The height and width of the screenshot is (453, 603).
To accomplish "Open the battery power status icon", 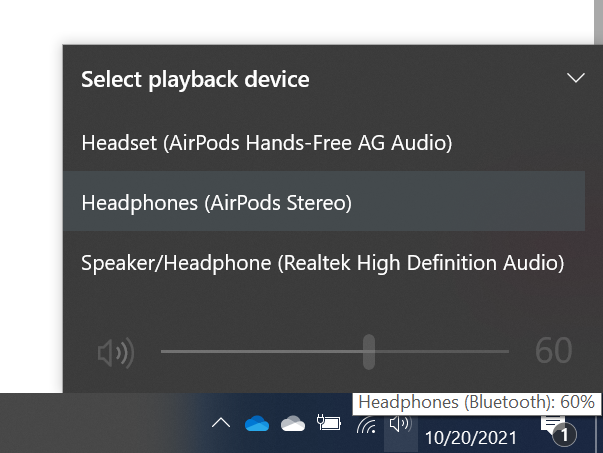I will click(x=329, y=423).
